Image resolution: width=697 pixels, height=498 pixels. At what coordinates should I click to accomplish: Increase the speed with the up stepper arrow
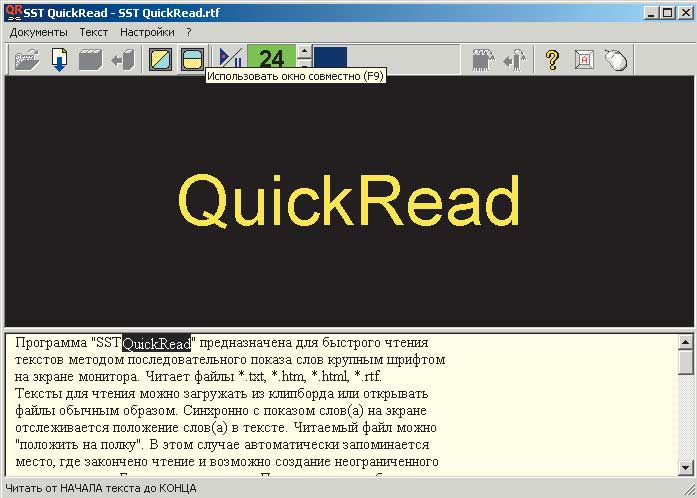coord(304,51)
